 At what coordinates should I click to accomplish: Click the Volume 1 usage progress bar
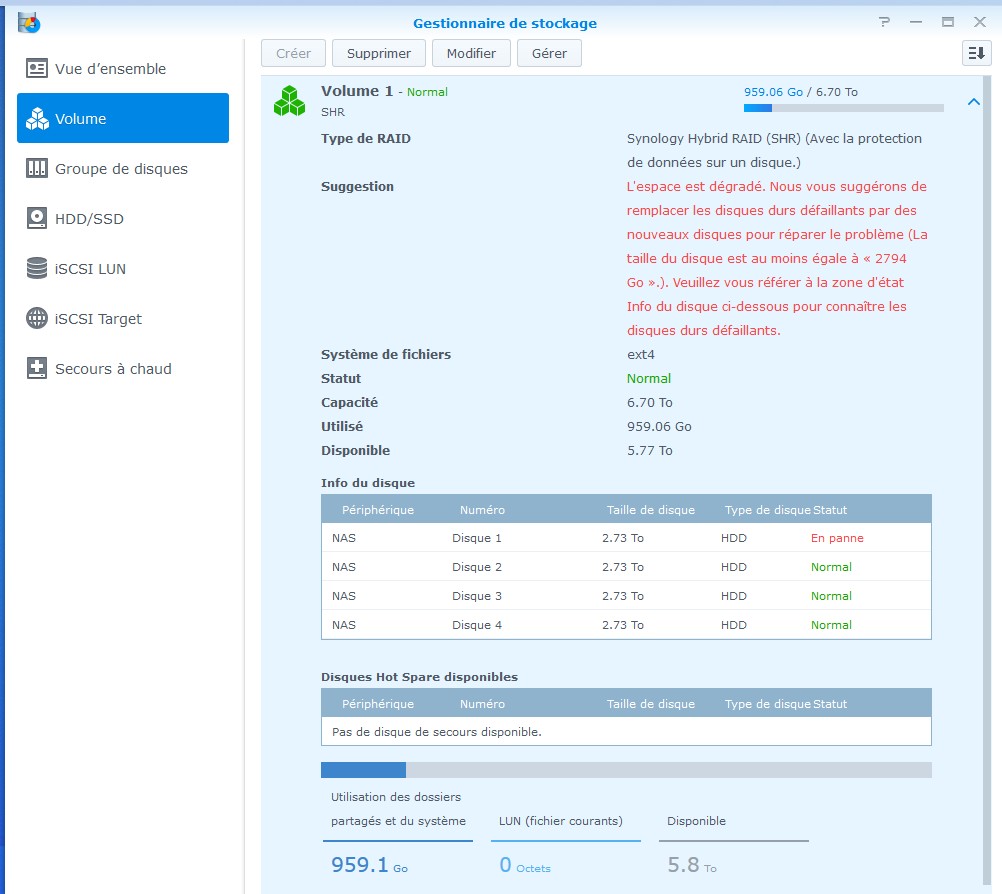pyautogui.click(x=843, y=108)
